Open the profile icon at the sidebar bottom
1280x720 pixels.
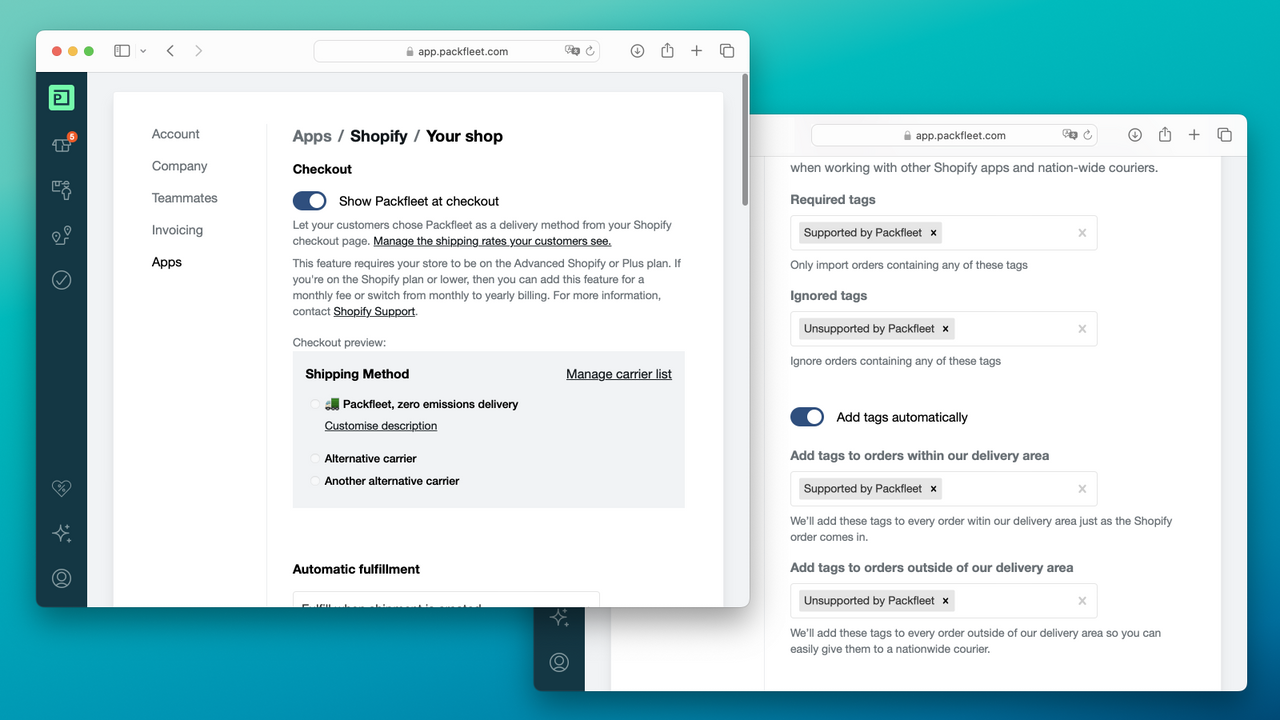61,578
